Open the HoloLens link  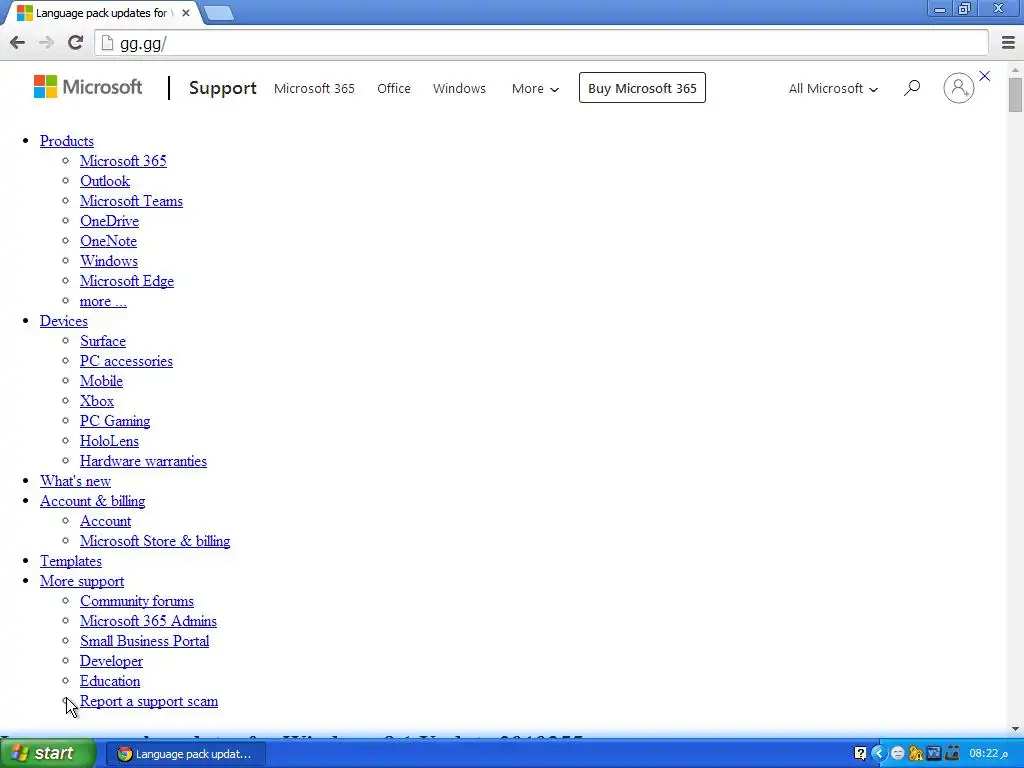tap(109, 441)
